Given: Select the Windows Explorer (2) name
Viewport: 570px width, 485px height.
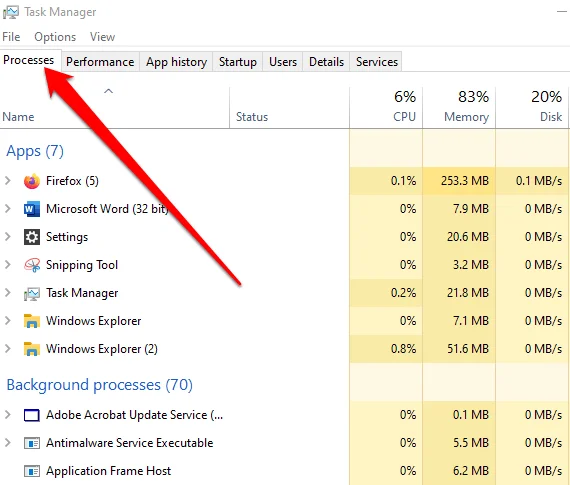Looking at the screenshot, I should [x=102, y=349].
